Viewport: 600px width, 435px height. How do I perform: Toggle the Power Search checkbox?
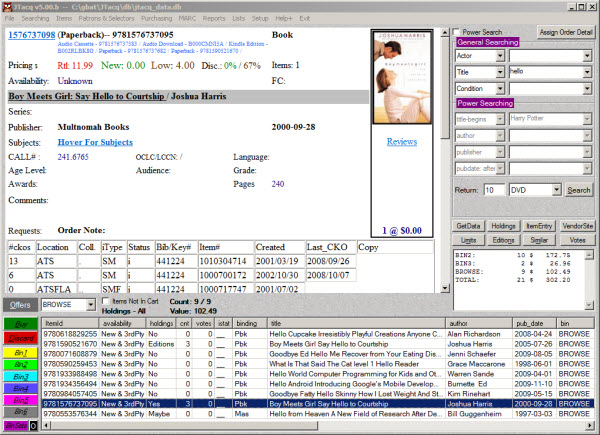457,32
